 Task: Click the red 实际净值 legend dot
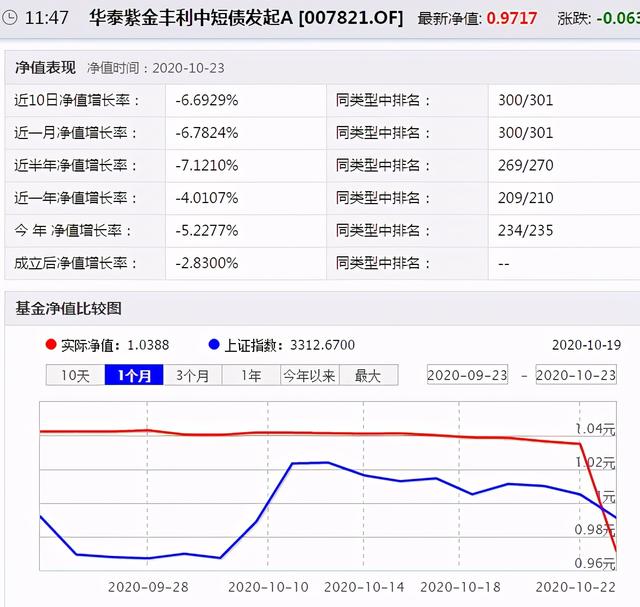coord(51,345)
